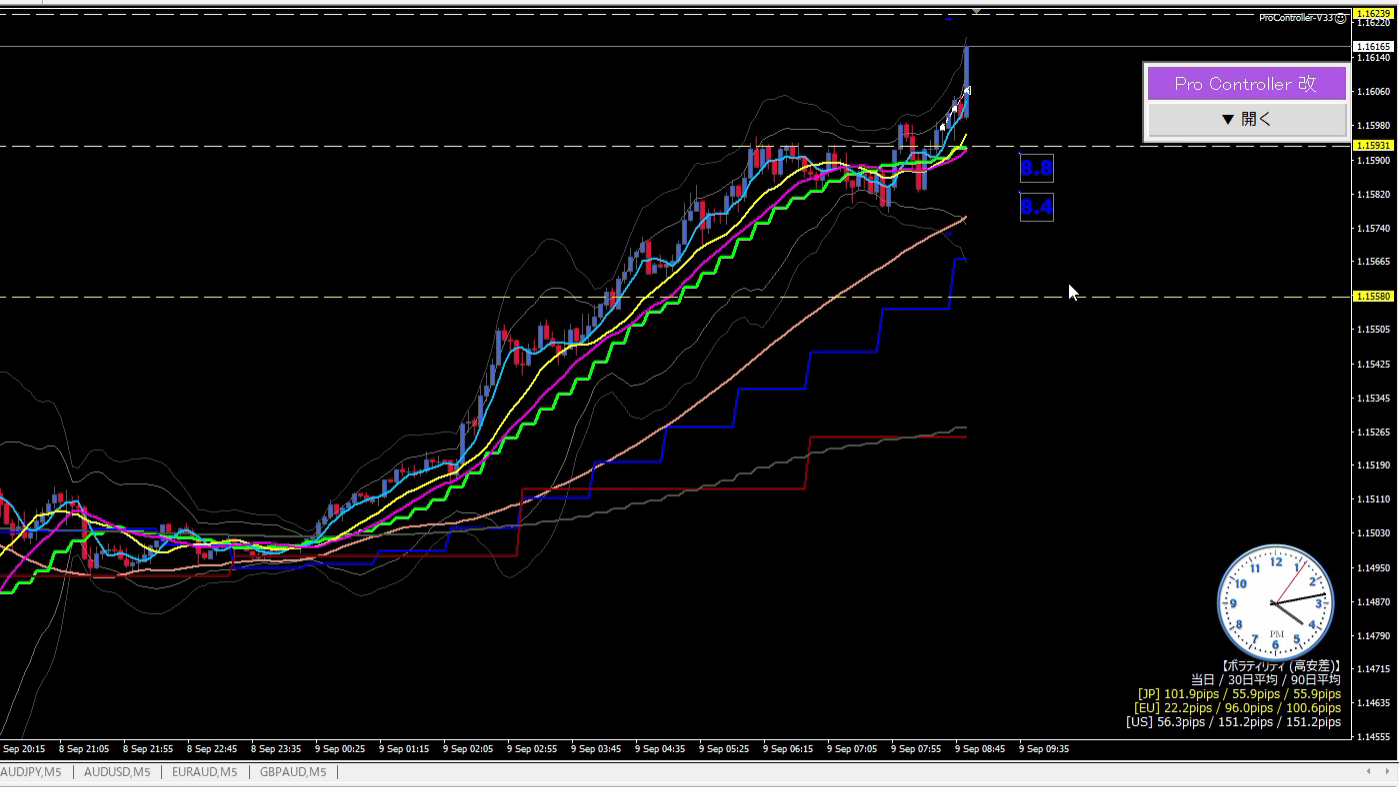Switch to the AUDUSD,M5 chart tab
This screenshot has height=787, width=1399.
[x=117, y=772]
